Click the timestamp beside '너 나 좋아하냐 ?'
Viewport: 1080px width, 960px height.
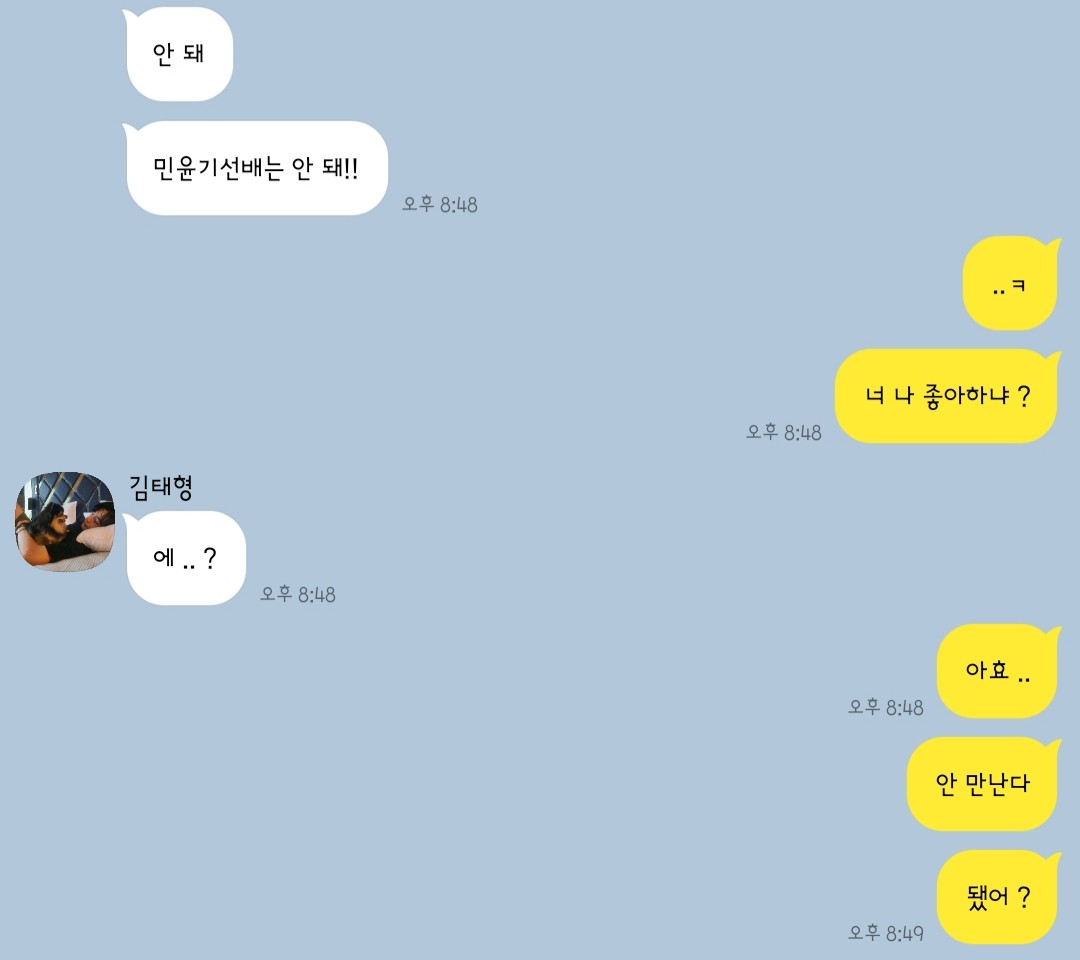(784, 432)
